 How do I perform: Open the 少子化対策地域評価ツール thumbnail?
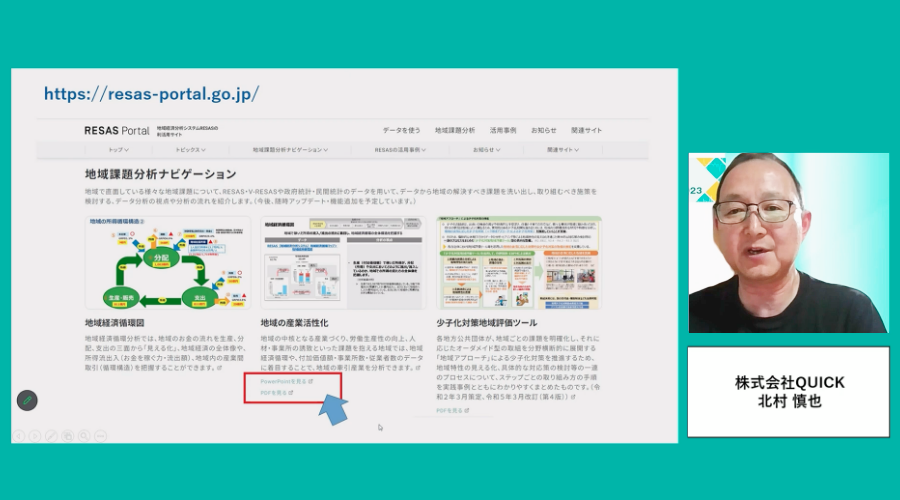(519, 263)
